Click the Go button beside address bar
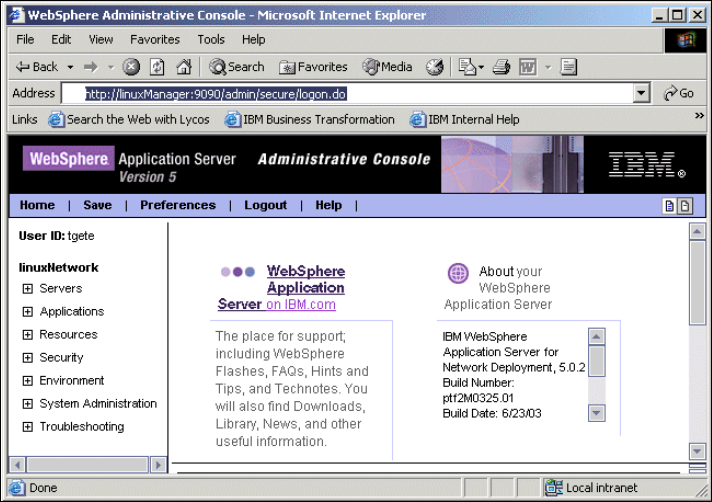Screen dimensions: 712x502 coord(678,93)
